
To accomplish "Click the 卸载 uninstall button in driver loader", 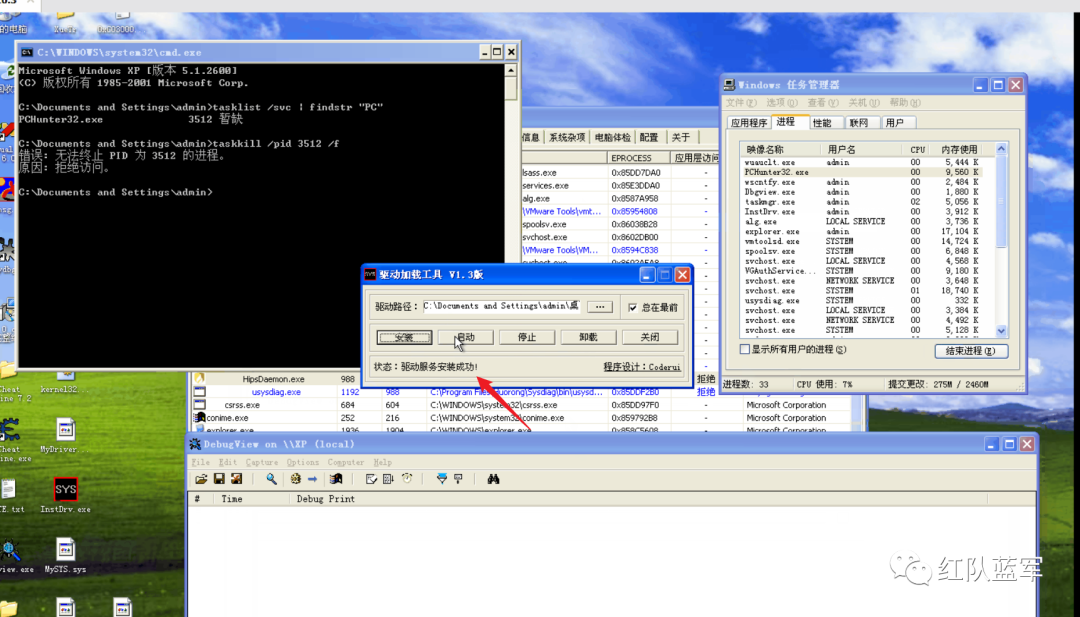I will [588, 337].
